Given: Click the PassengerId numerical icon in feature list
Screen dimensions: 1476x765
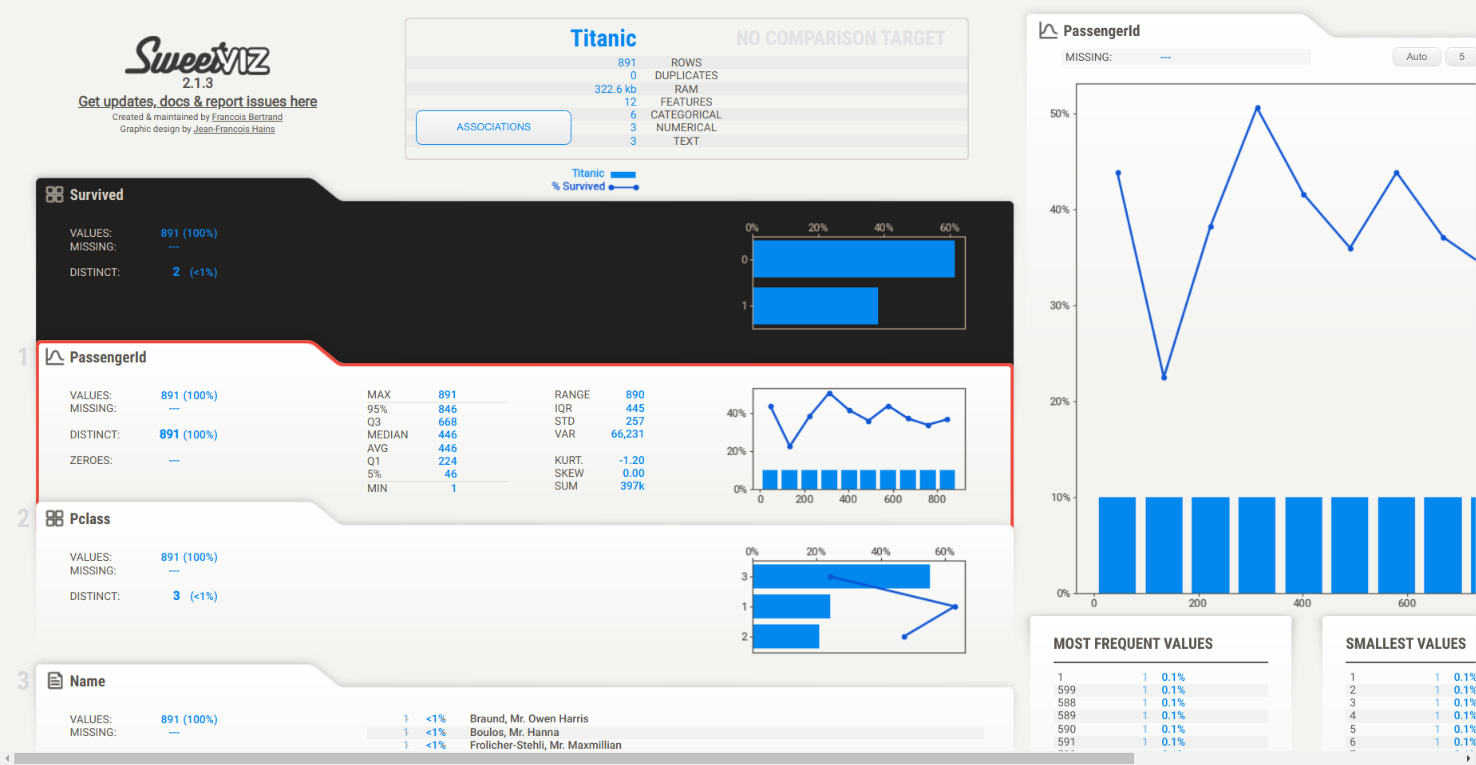Looking at the screenshot, I should coord(55,357).
